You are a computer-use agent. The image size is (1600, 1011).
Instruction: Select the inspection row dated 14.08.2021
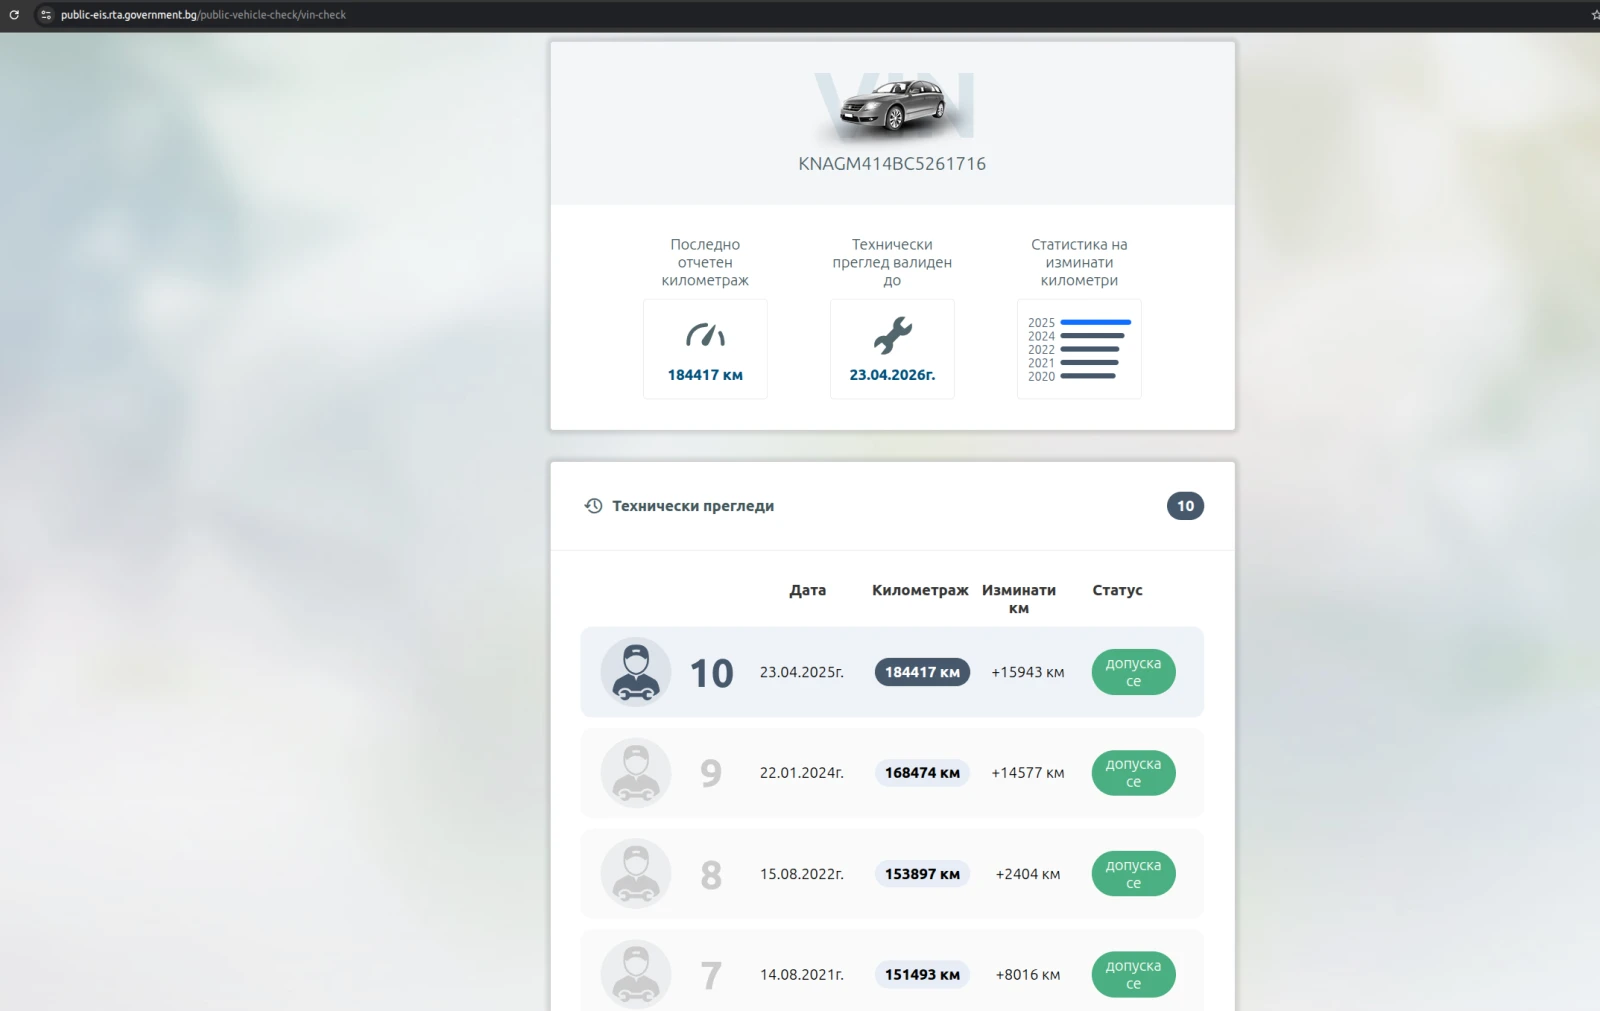point(802,974)
